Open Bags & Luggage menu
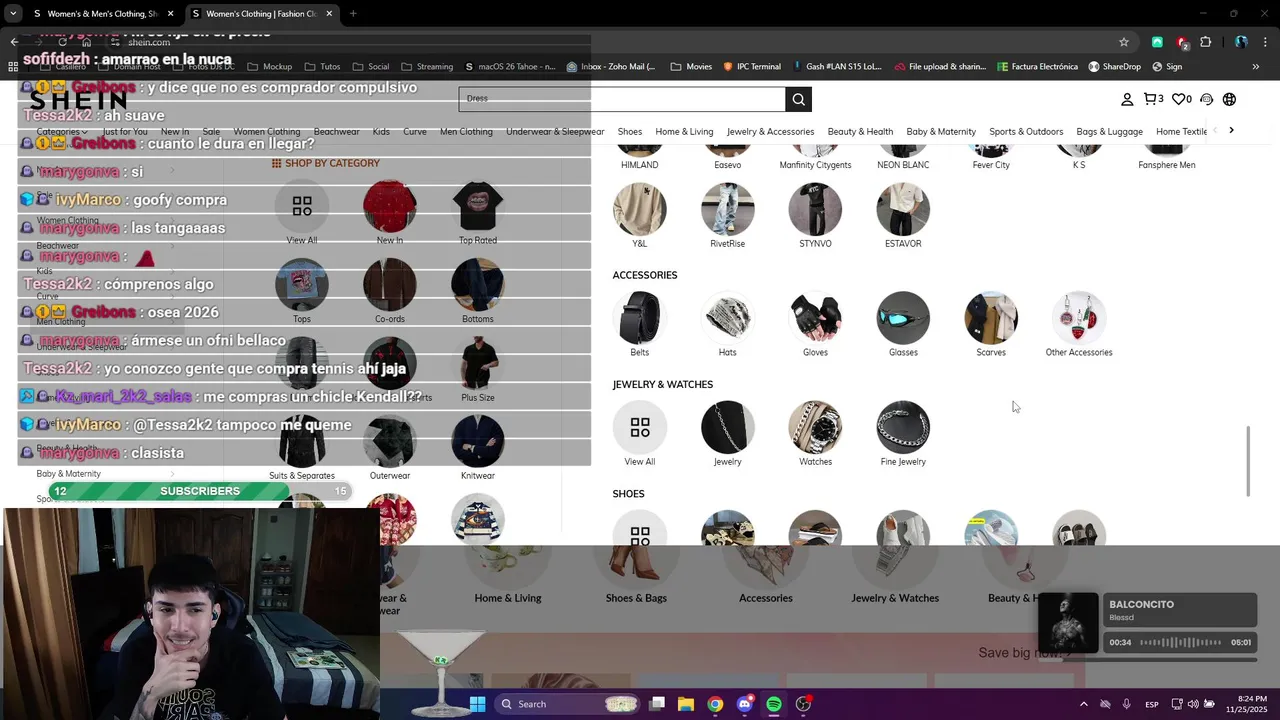The height and width of the screenshot is (720, 1280). click(1109, 131)
